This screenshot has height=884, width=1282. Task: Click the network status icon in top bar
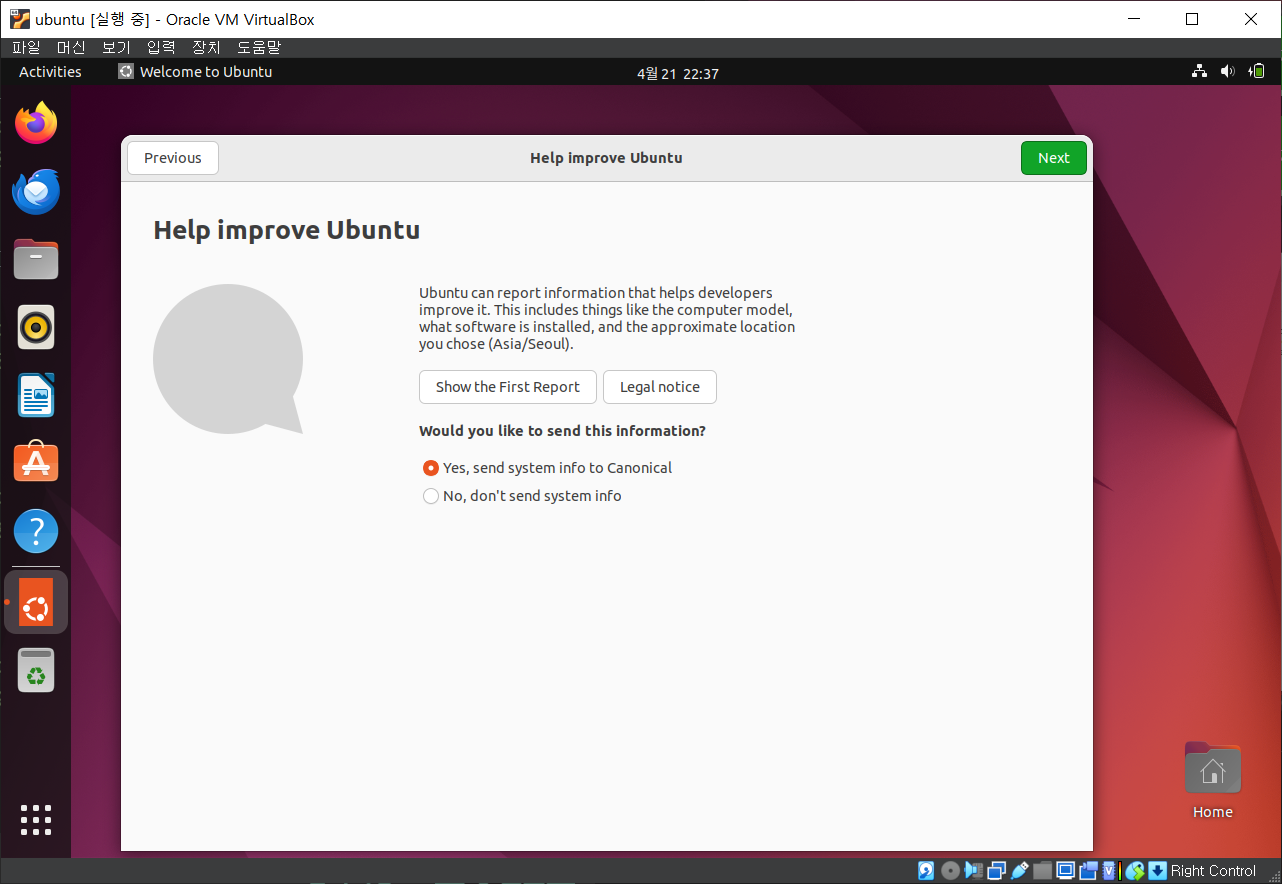pos(1200,72)
